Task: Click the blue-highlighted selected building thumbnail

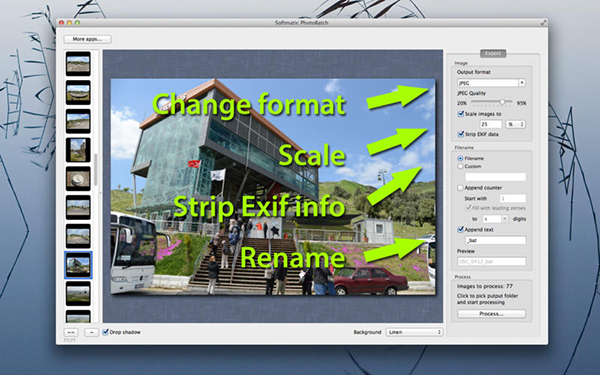Action: click(x=78, y=265)
